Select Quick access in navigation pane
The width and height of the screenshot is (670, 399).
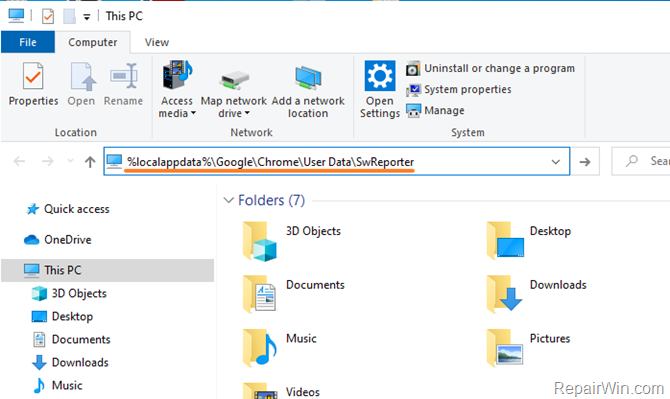coord(68,209)
